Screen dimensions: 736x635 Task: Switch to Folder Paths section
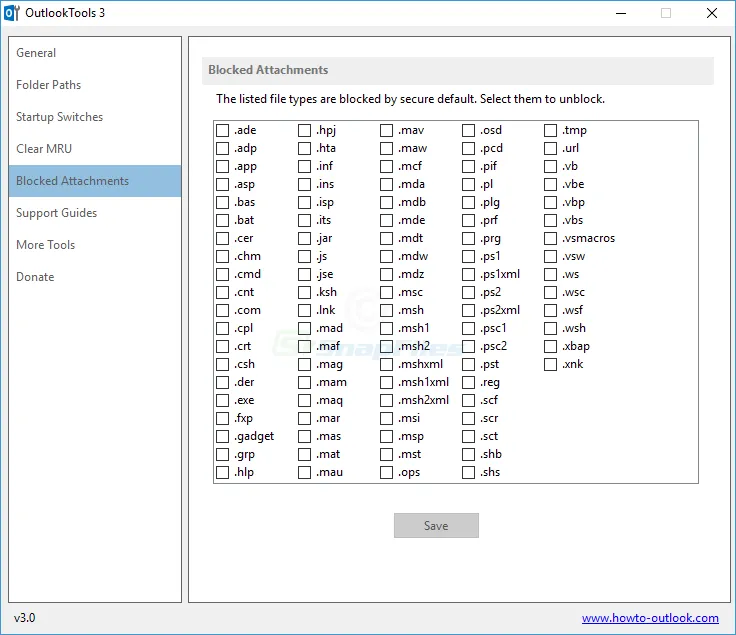[48, 85]
